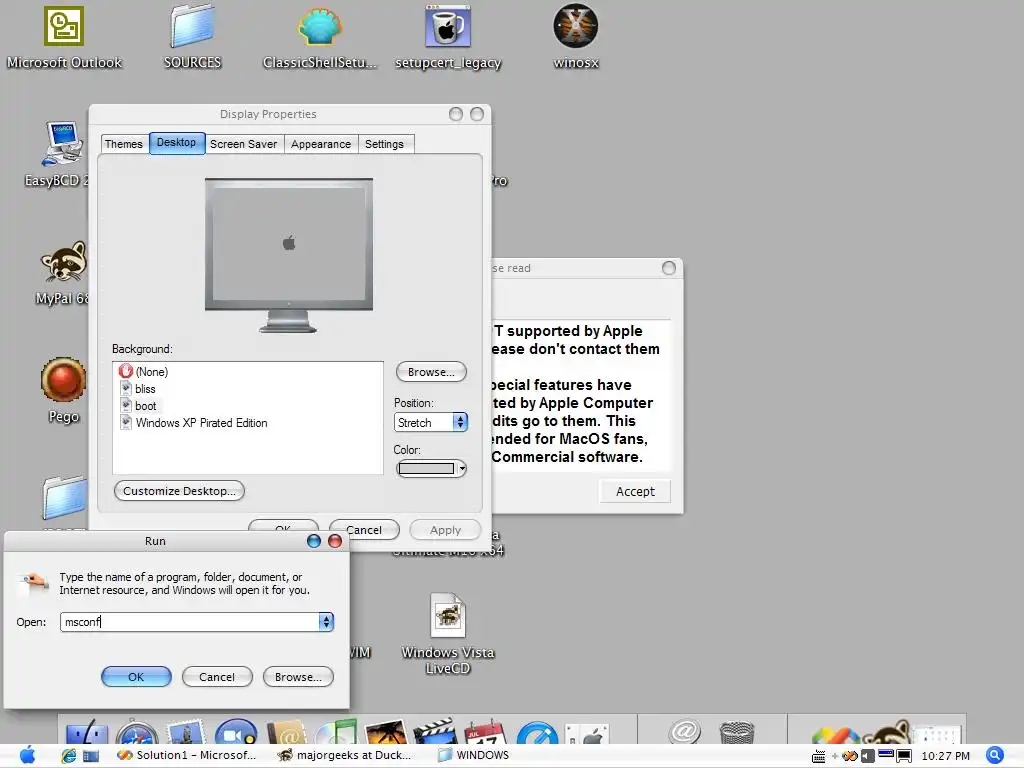Click Cancel in the Run dialog
1024x768 pixels.
pyautogui.click(x=217, y=677)
